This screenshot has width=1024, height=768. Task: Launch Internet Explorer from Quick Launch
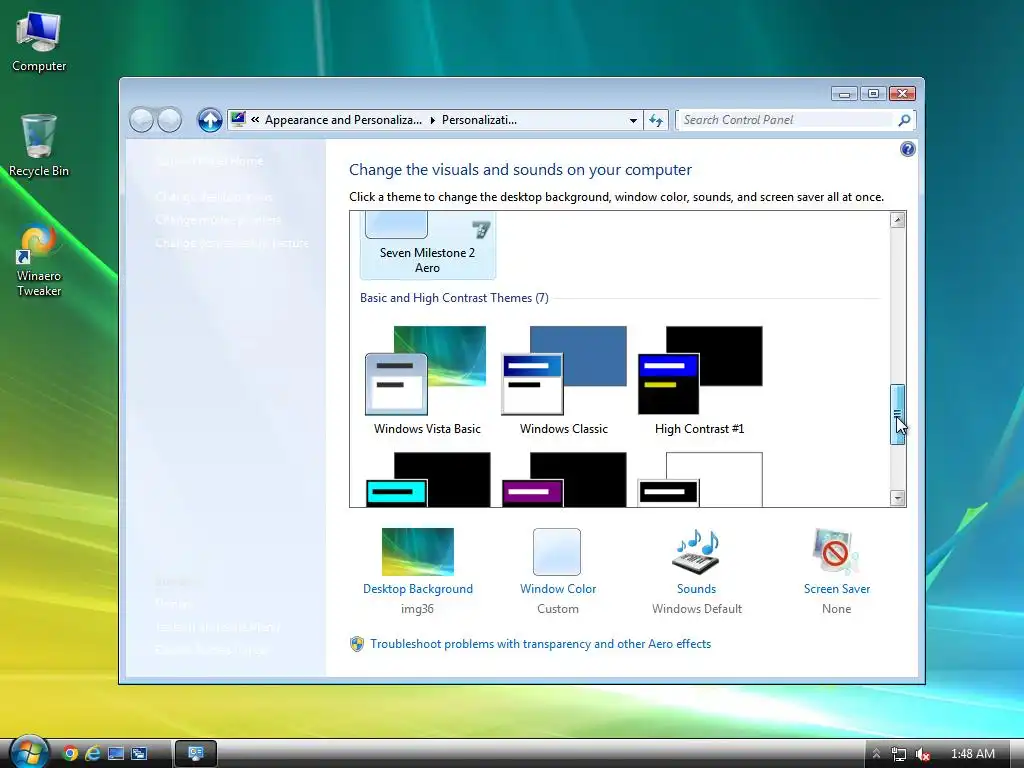(93, 754)
